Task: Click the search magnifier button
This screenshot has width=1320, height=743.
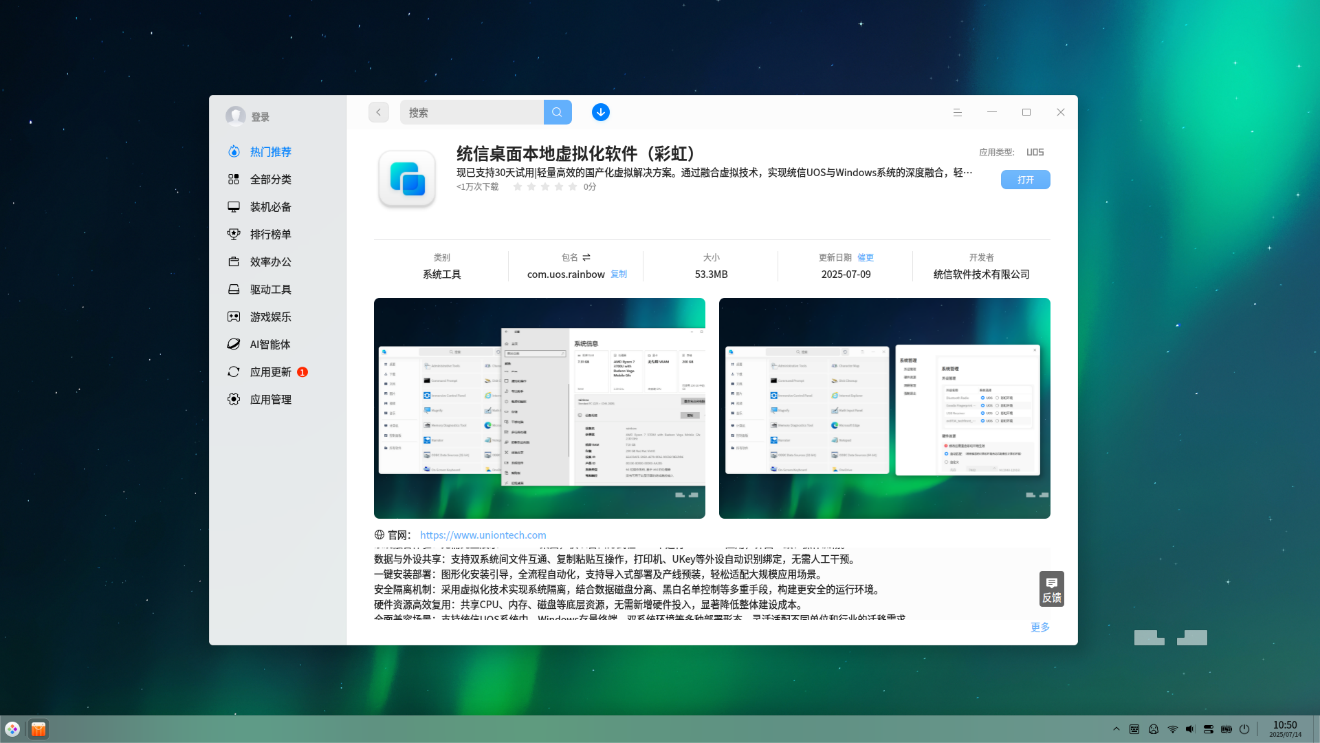Action: [557, 112]
